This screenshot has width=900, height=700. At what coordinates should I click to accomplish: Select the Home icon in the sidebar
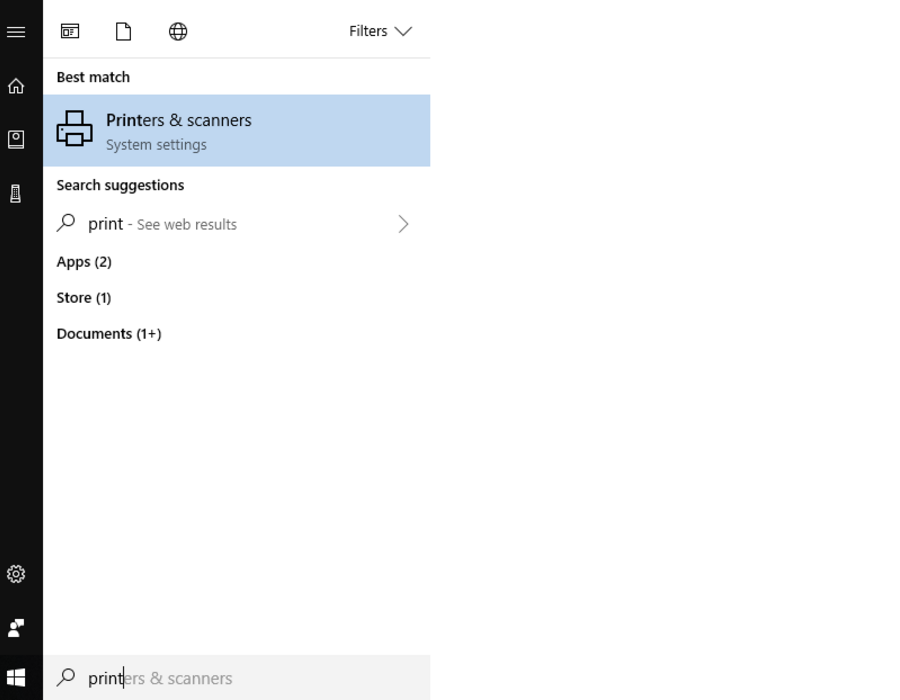(x=16, y=86)
